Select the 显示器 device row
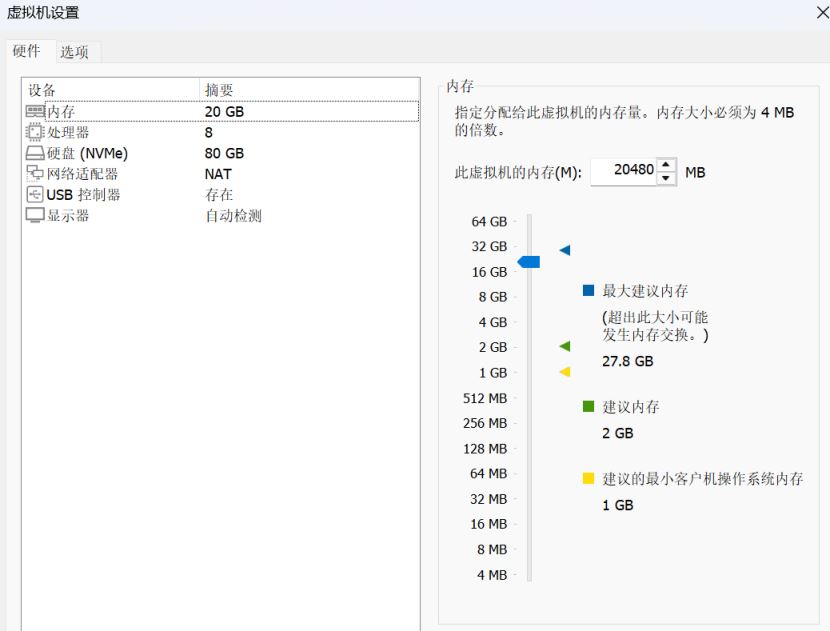 222,215
